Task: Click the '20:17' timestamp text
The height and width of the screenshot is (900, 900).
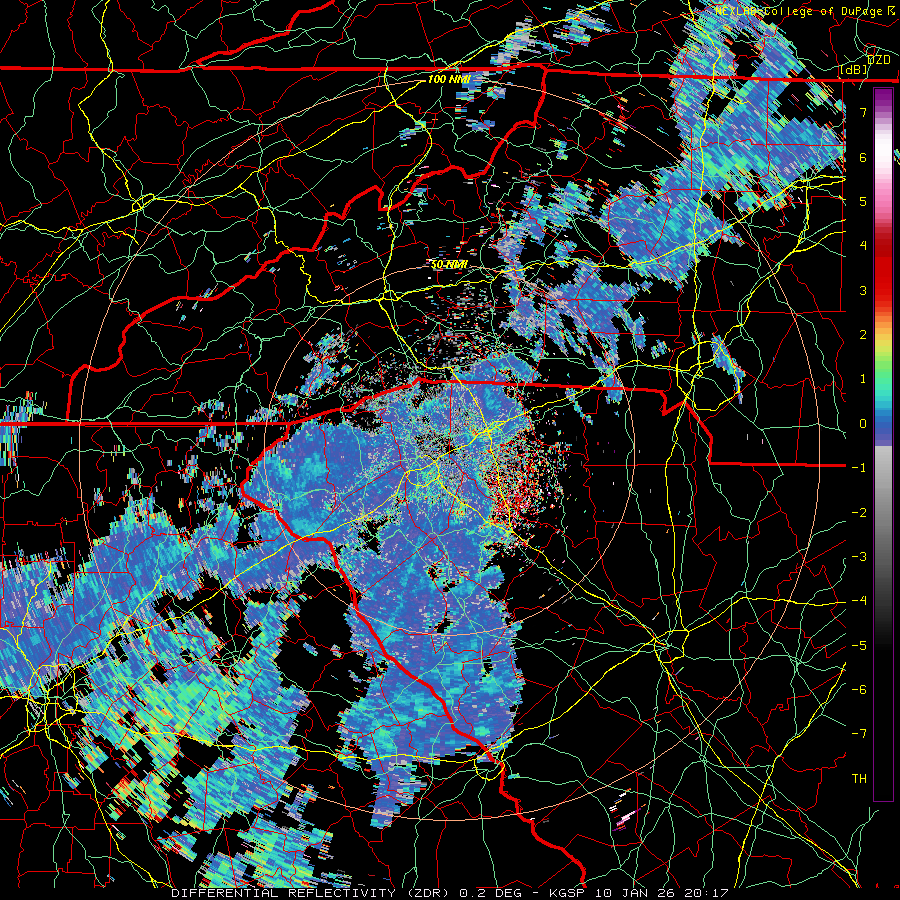Action: point(705,893)
